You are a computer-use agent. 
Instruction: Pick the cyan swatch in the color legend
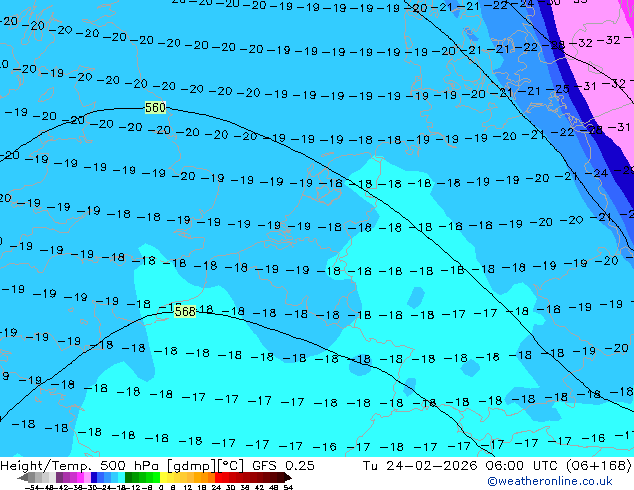click(x=121, y=477)
